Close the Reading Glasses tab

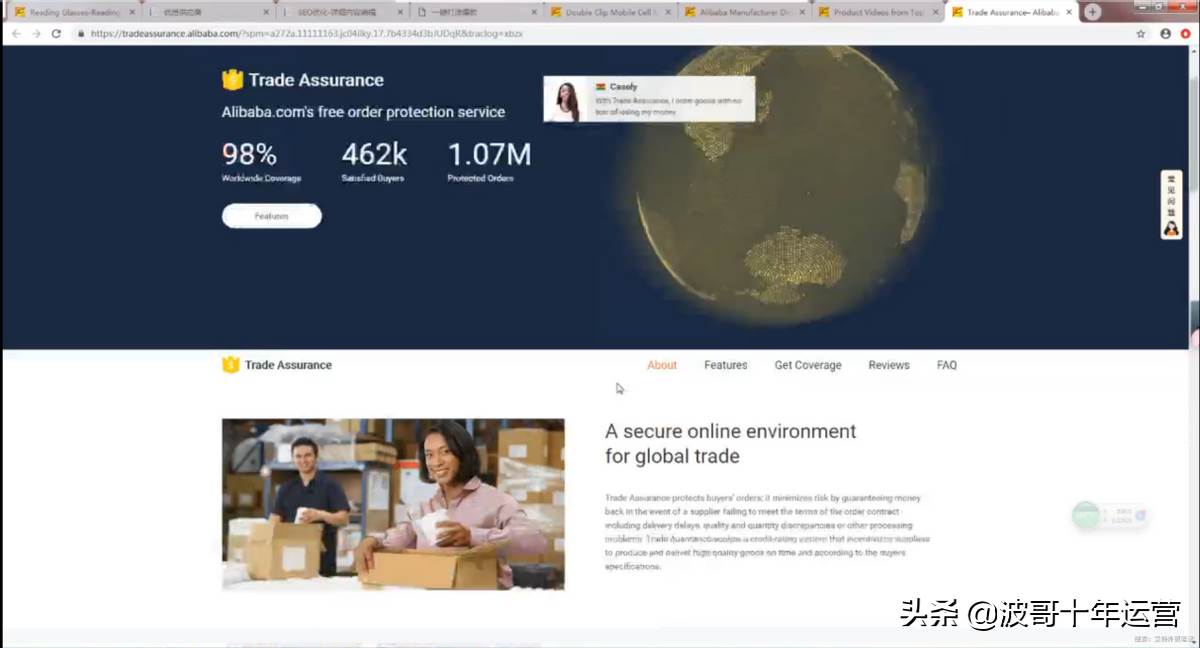click(x=132, y=13)
